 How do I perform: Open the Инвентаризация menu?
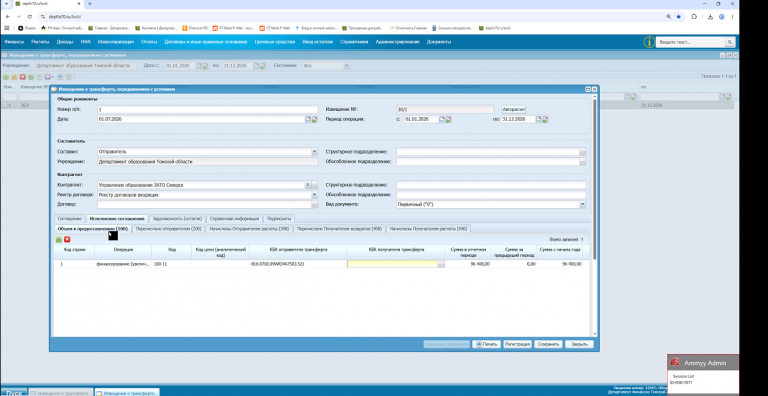pos(116,42)
